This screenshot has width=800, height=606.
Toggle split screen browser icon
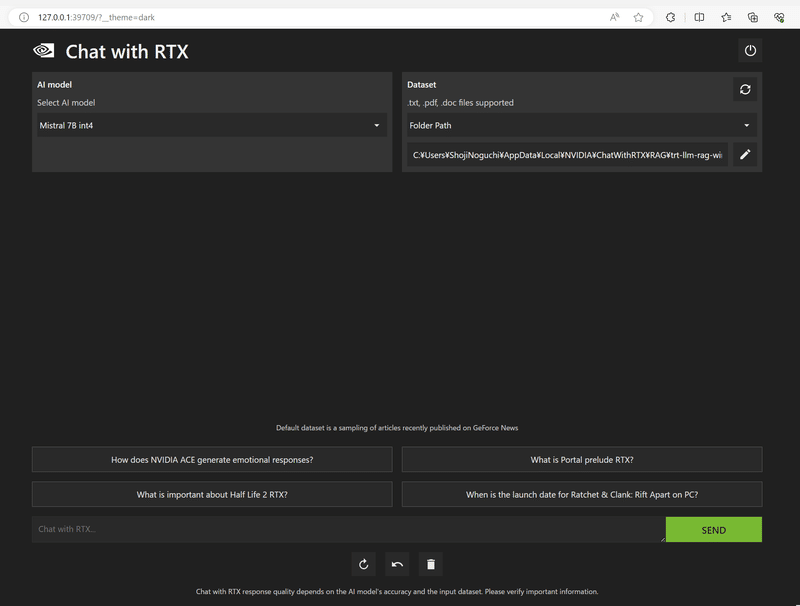pos(699,17)
